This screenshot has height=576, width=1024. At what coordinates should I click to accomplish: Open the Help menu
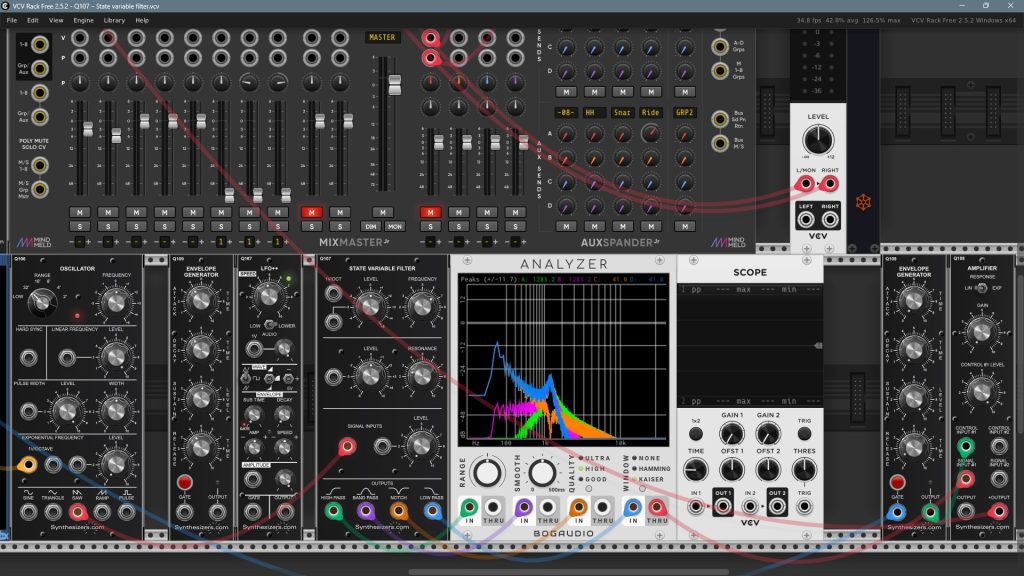[x=142, y=20]
